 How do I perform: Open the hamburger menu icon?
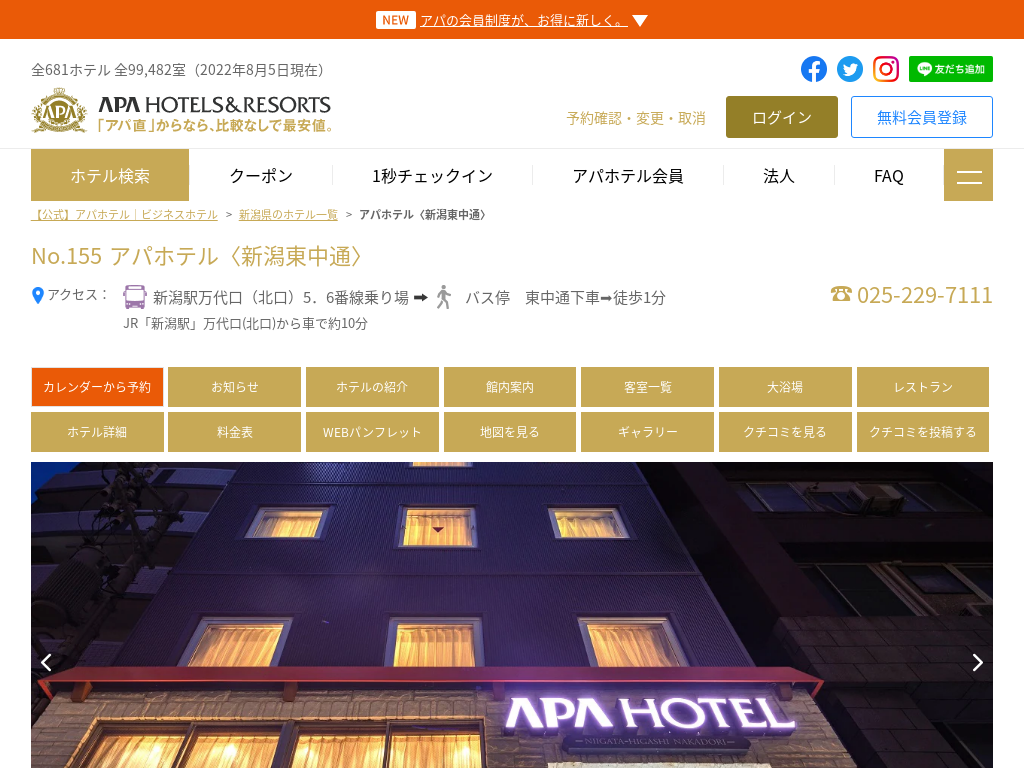click(968, 175)
